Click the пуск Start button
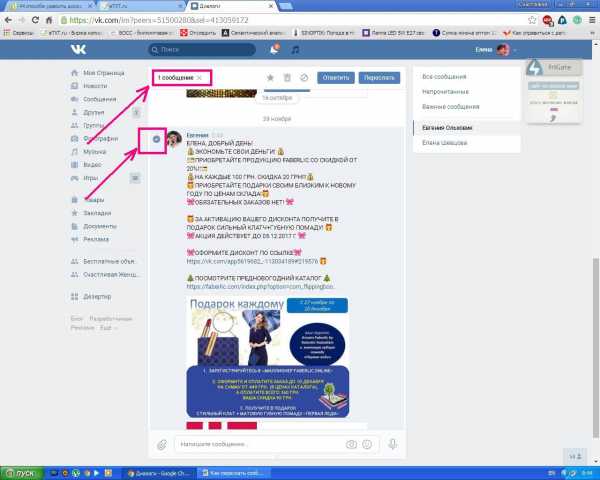 tap(22, 473)
